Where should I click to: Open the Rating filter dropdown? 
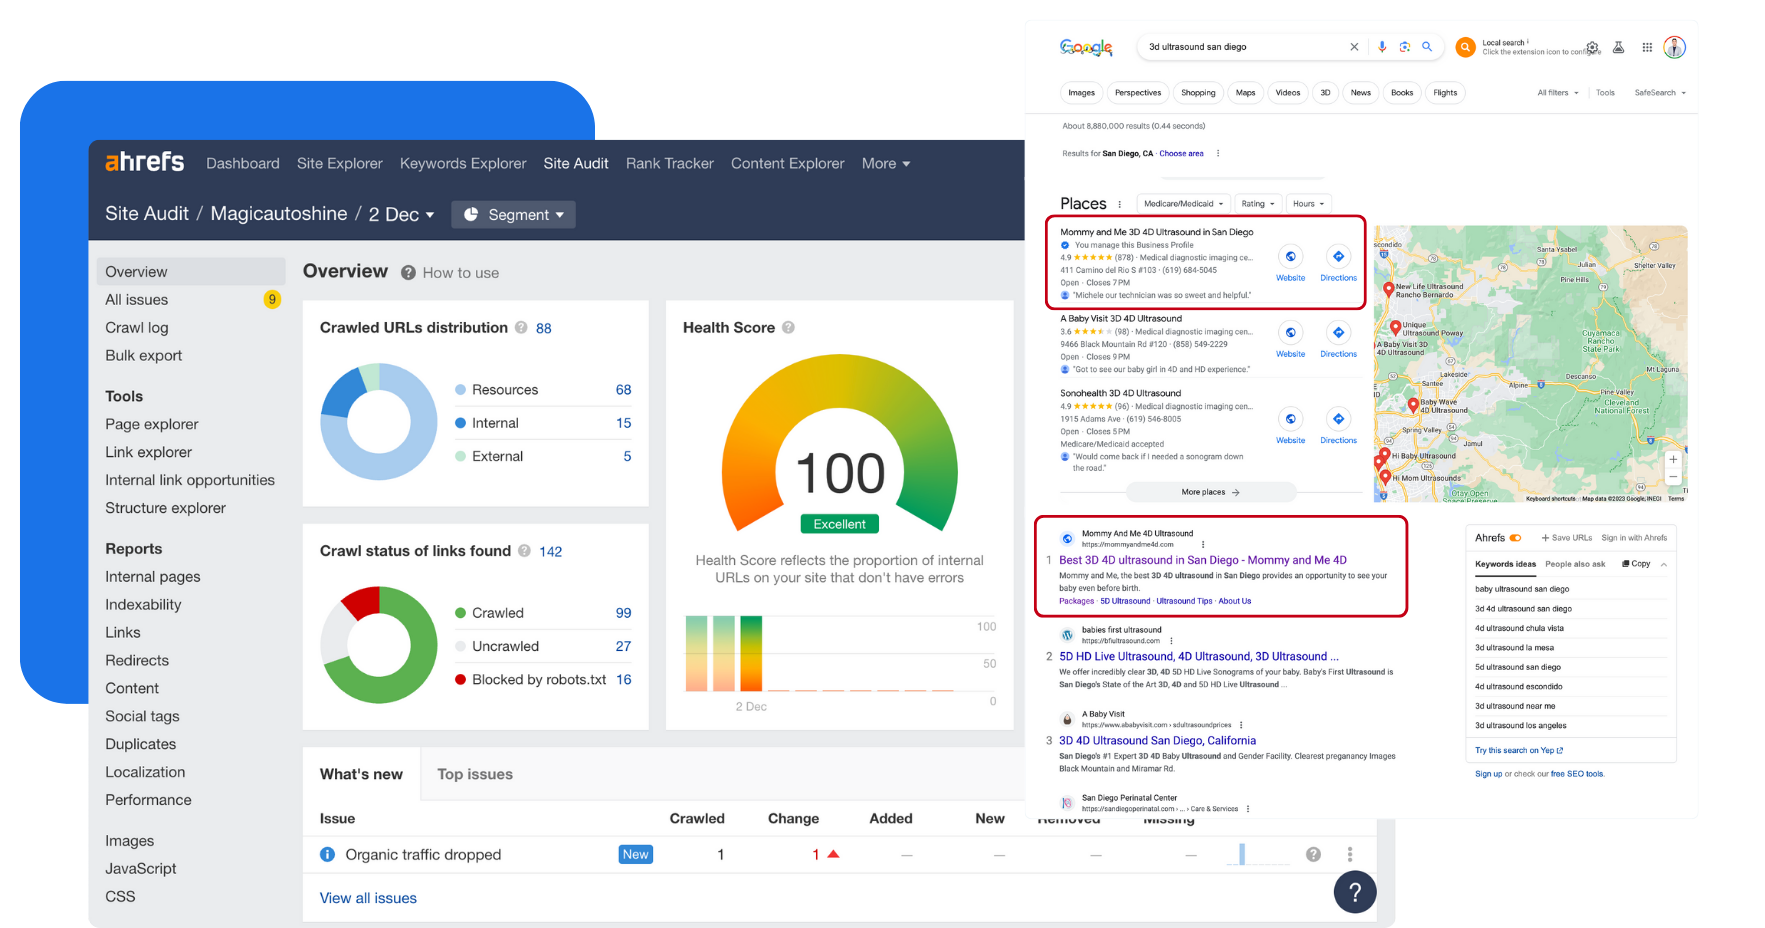tap(1258, 204)
